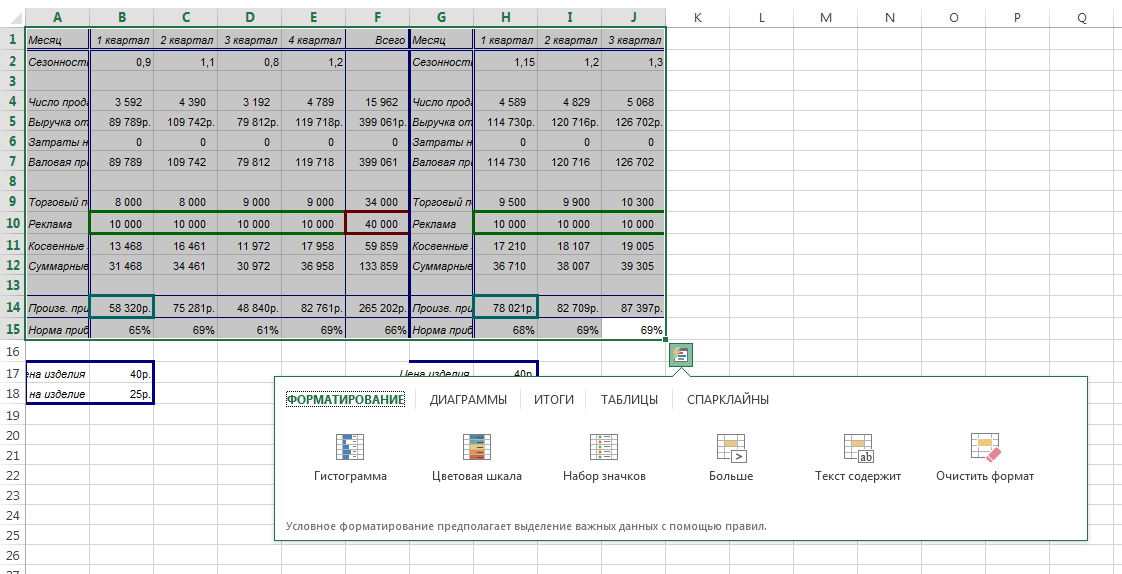Viewport: 1122px width, 574px height.
Task: Click the Quick Analysis button icon
Action: [680, 355]
